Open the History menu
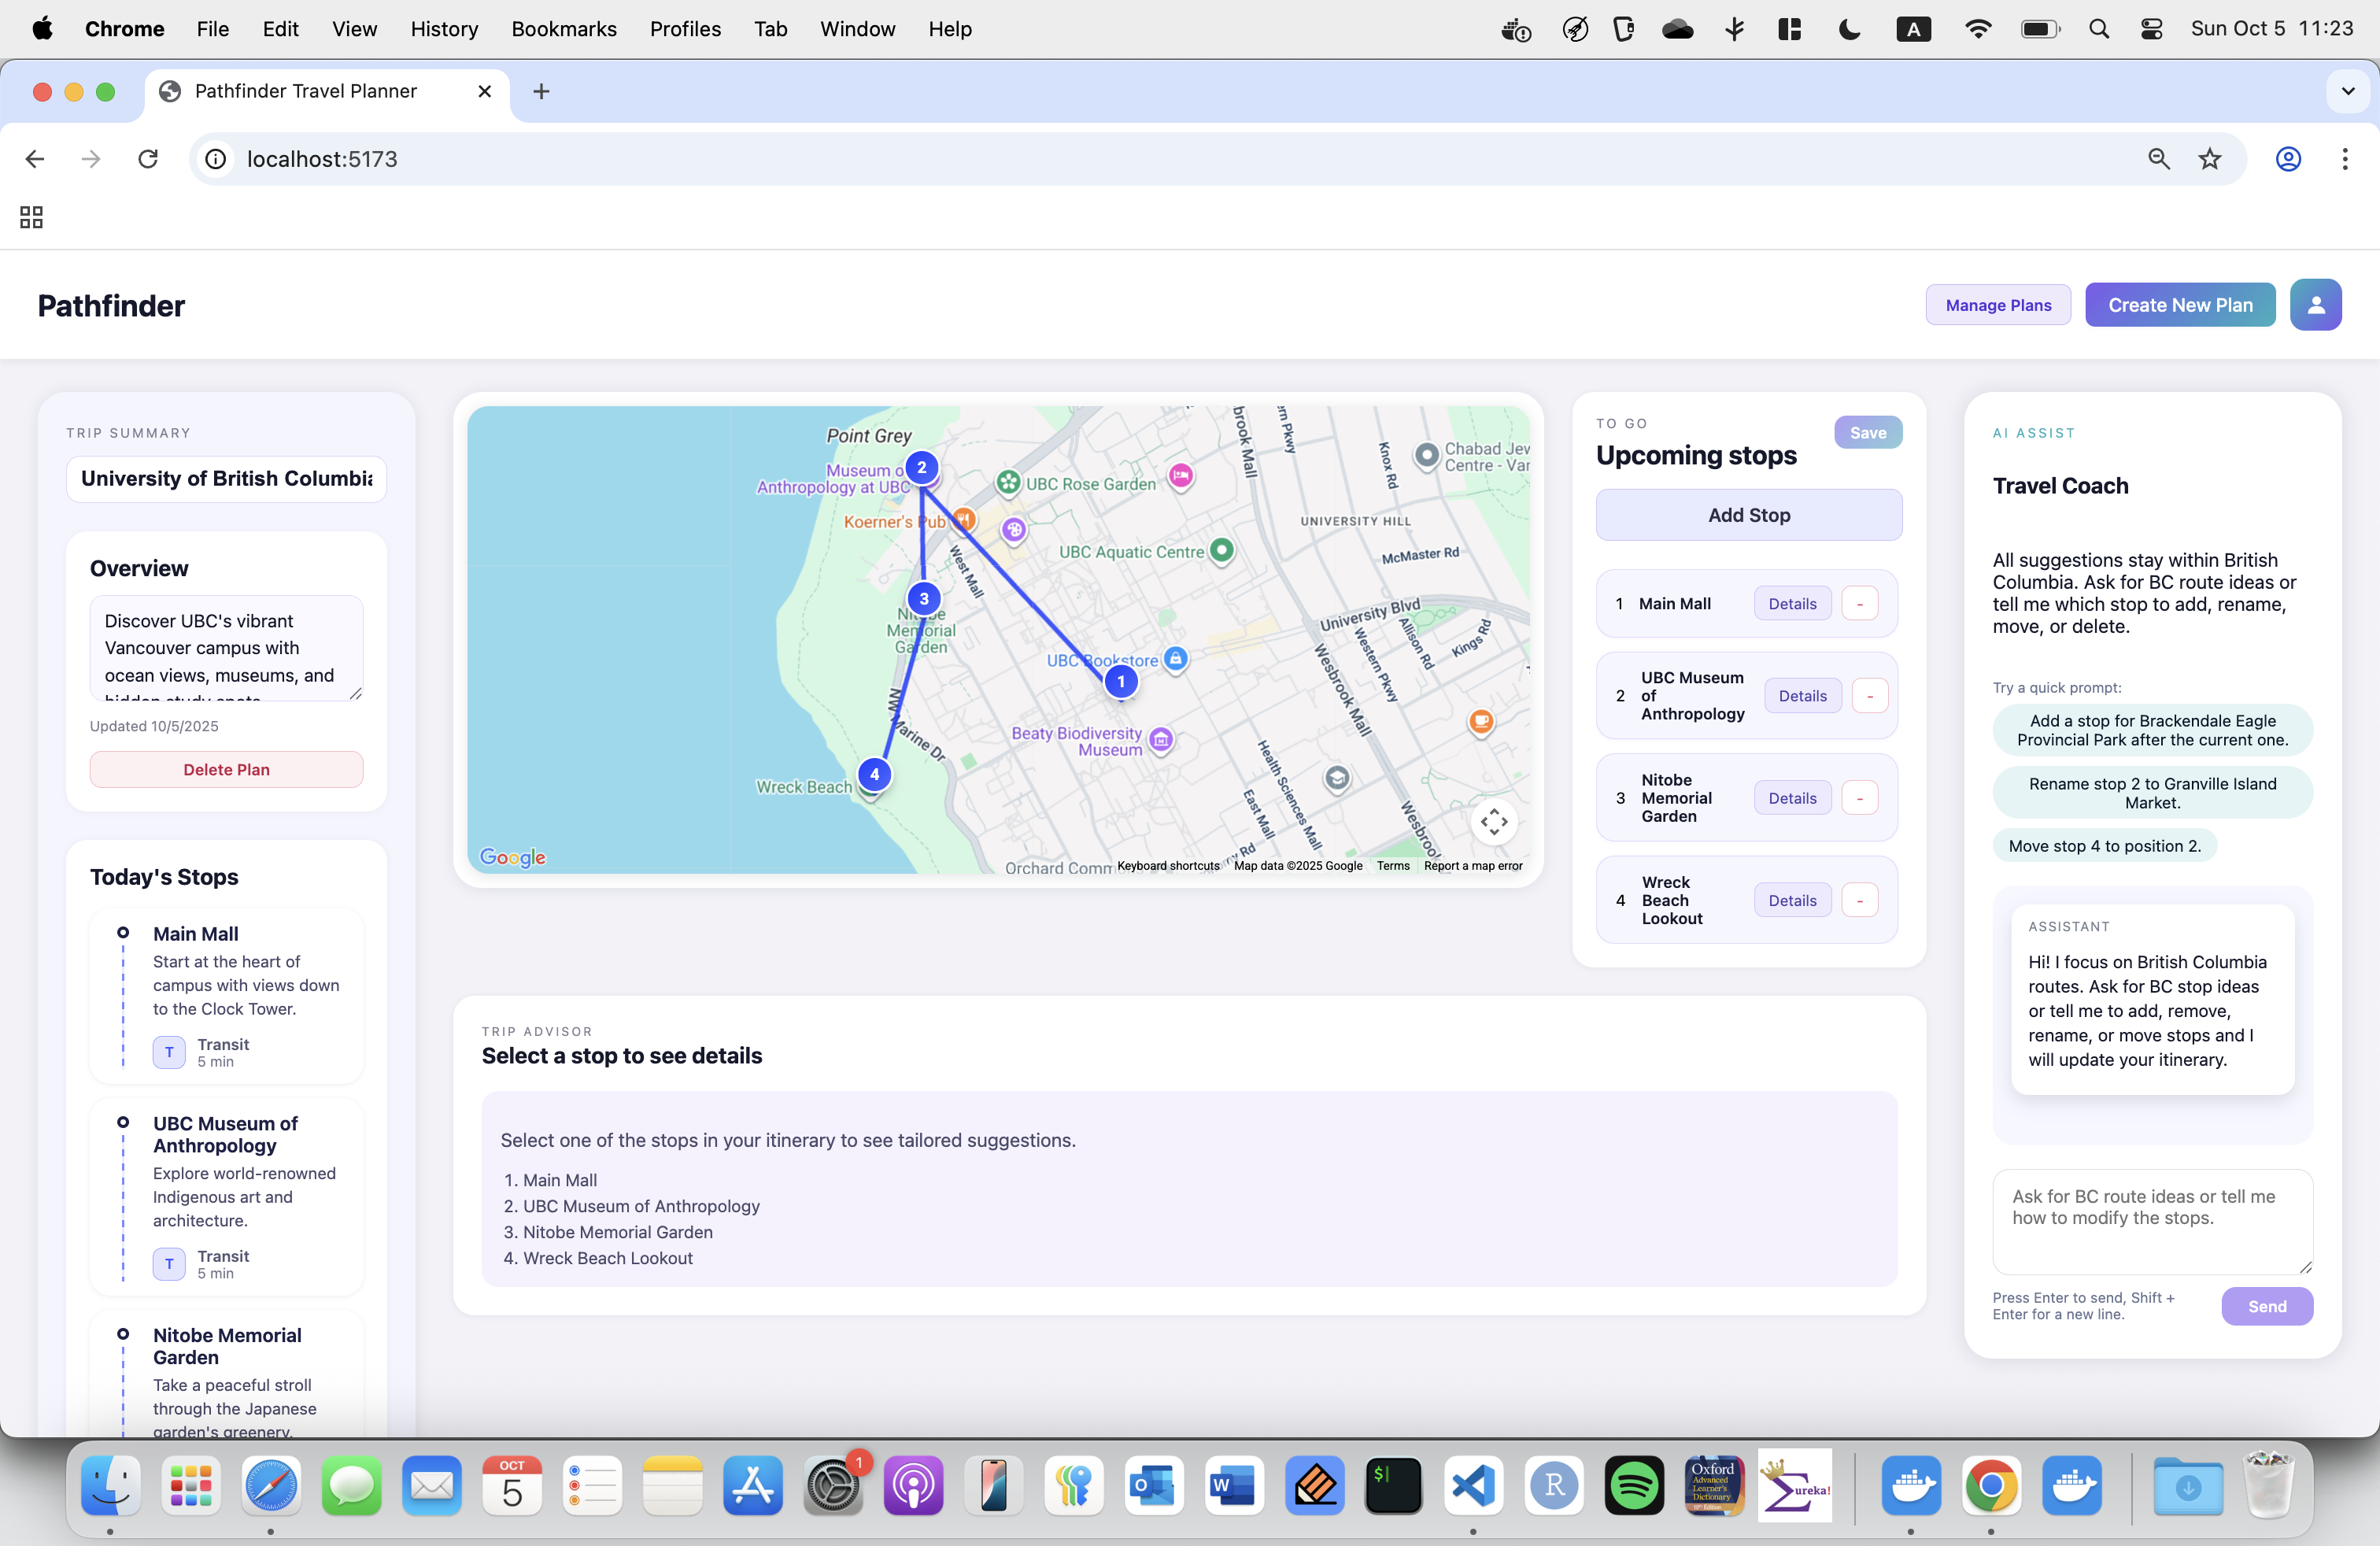This screenshot has width=2380, height=1546. point(443,29)
